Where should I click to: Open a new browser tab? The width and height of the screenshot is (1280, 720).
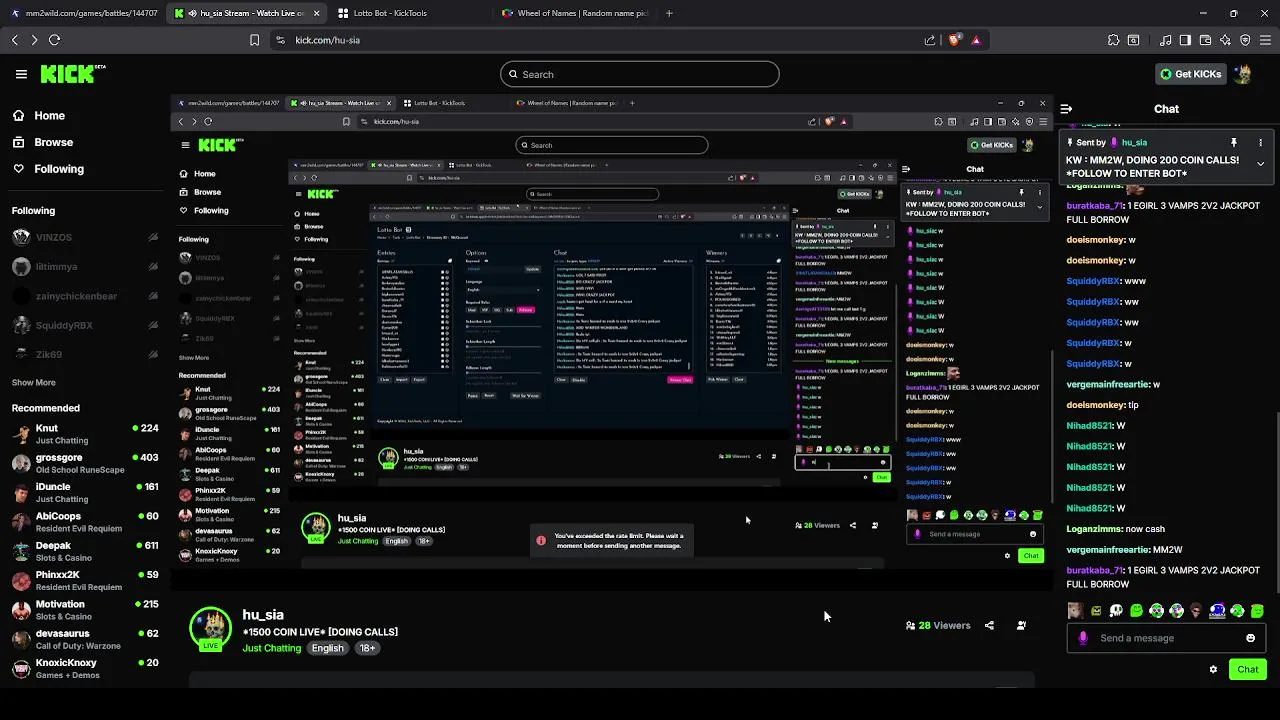tap(669, 13)
